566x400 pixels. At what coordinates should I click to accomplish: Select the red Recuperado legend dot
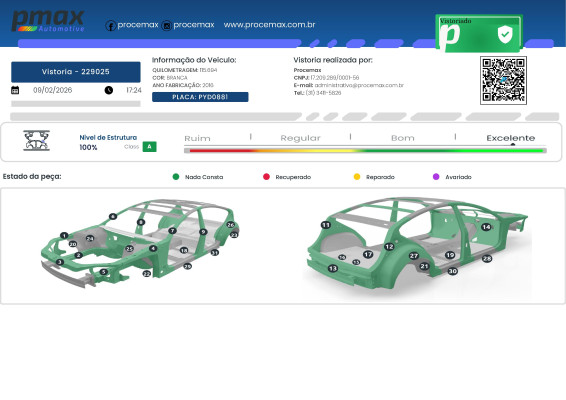pos(266,177)
